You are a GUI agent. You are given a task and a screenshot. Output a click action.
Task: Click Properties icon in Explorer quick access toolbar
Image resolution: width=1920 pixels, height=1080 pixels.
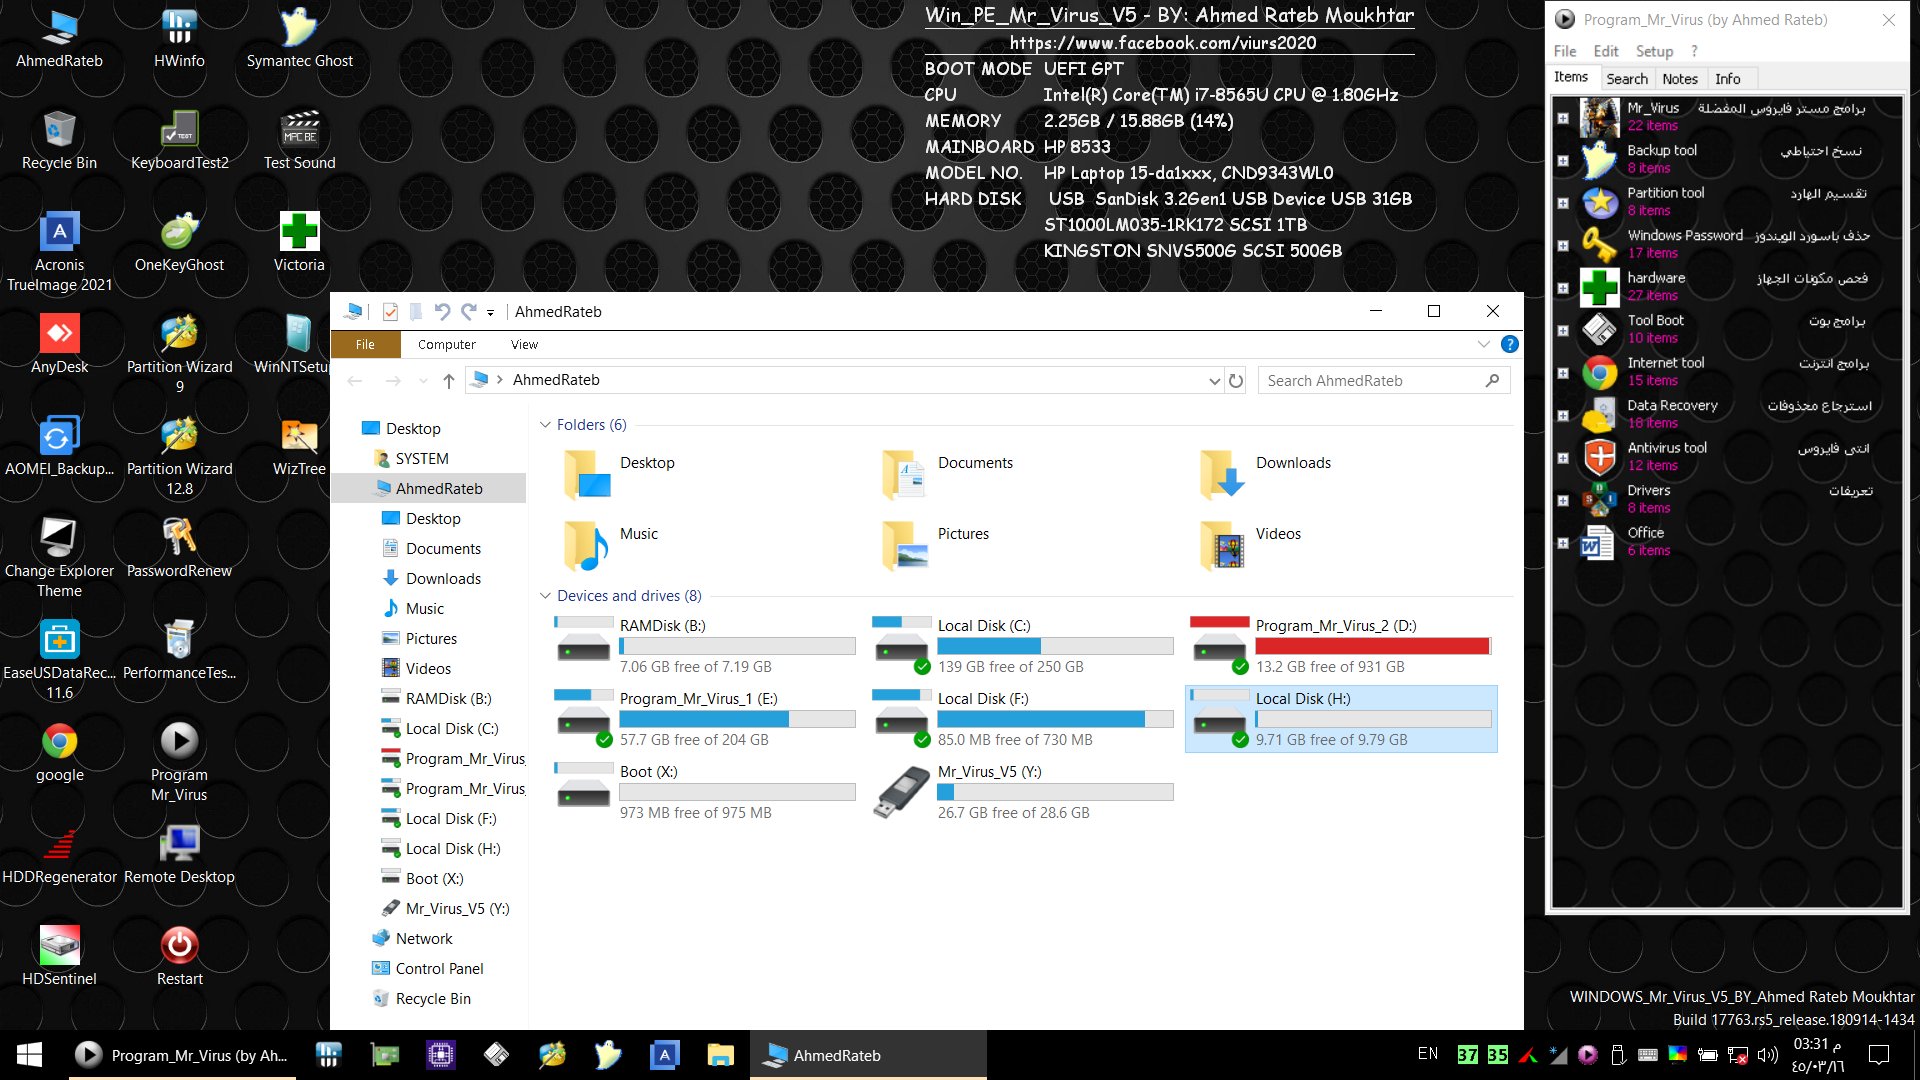click(390, 312)
